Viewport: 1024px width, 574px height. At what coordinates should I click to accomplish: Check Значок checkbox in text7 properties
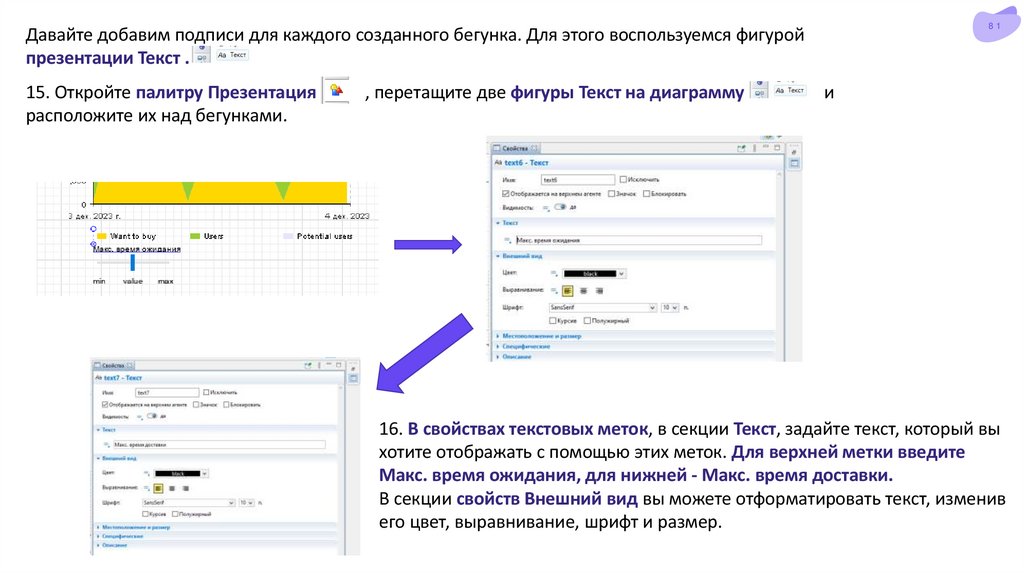tap(196, 405)
